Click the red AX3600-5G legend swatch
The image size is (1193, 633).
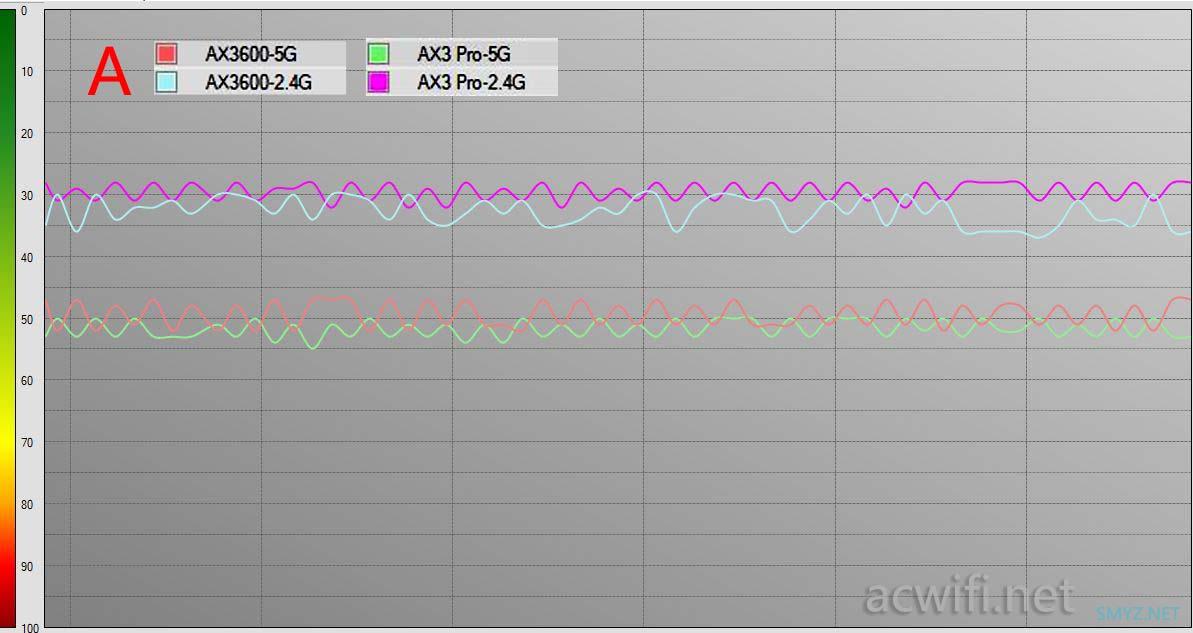coord(166,54)
